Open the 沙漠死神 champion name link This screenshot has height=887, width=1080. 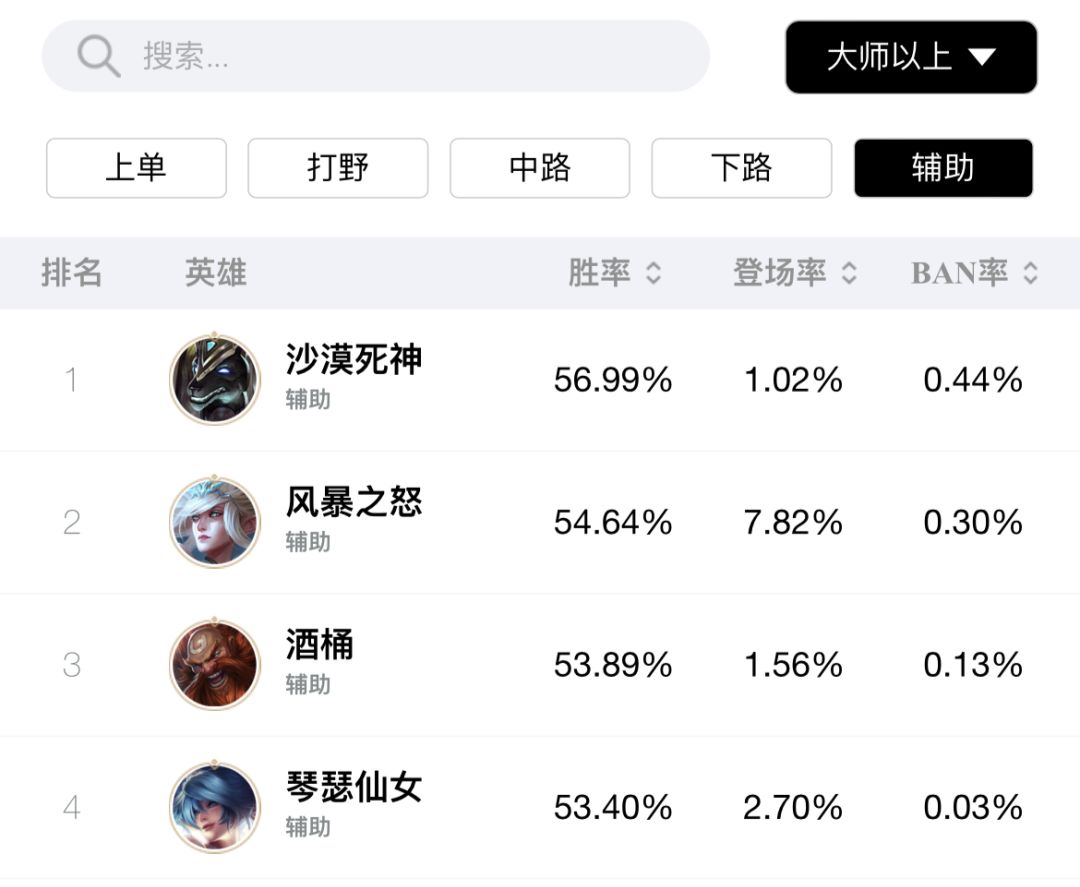(354, 360)
